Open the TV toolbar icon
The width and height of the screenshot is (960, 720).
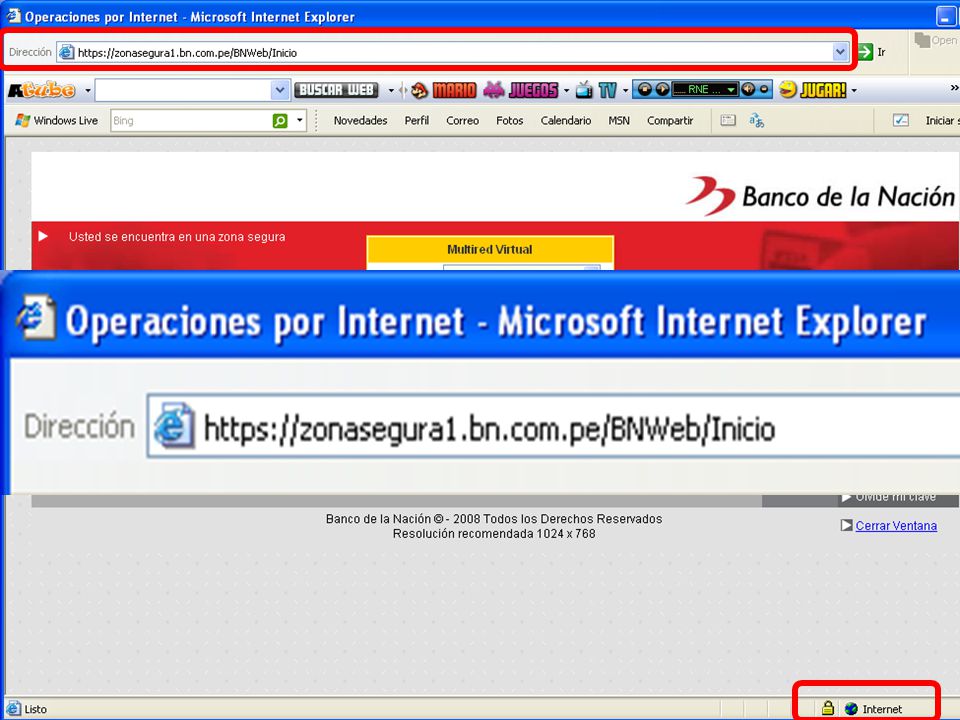(596, 90)
